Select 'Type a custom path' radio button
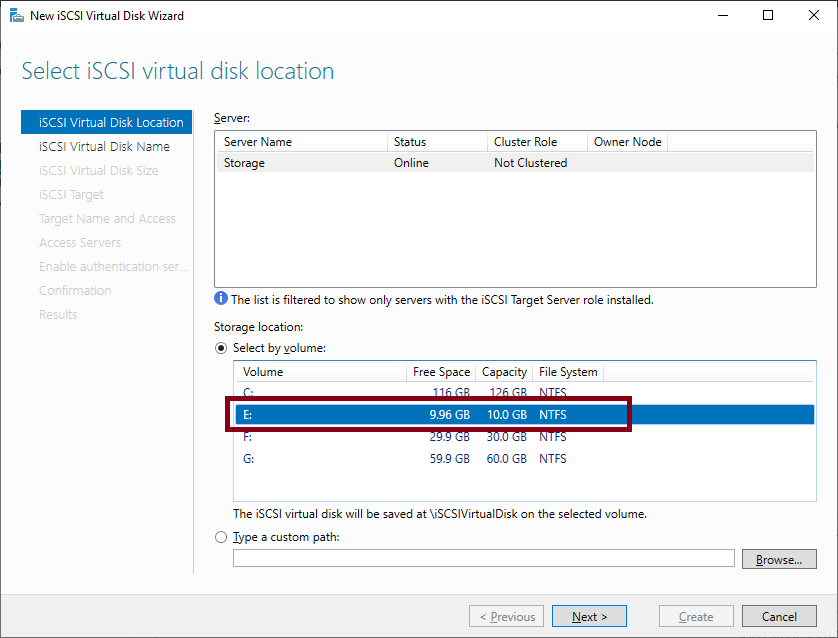The image size is (838, 638). tap(221, 537)
